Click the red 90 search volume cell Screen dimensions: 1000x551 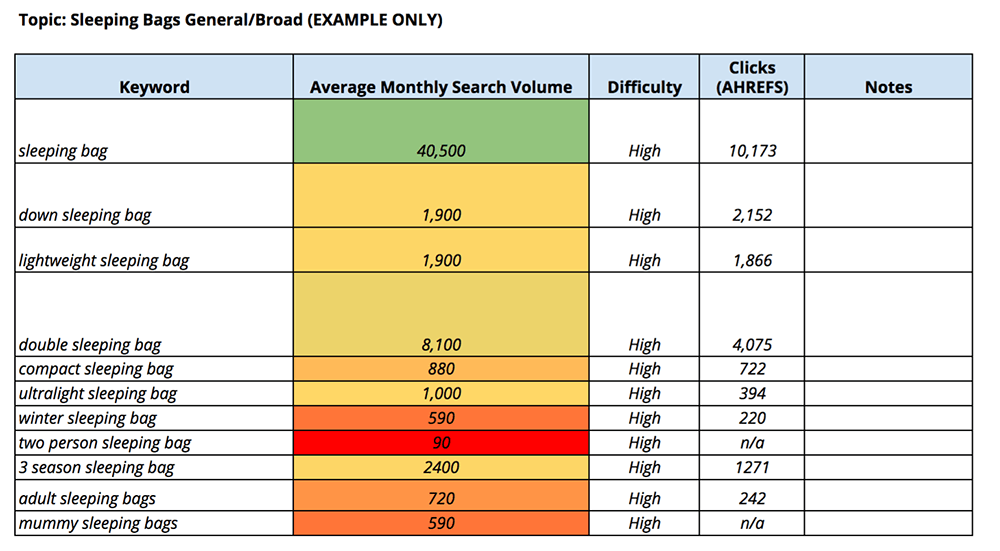pos(441,443)
